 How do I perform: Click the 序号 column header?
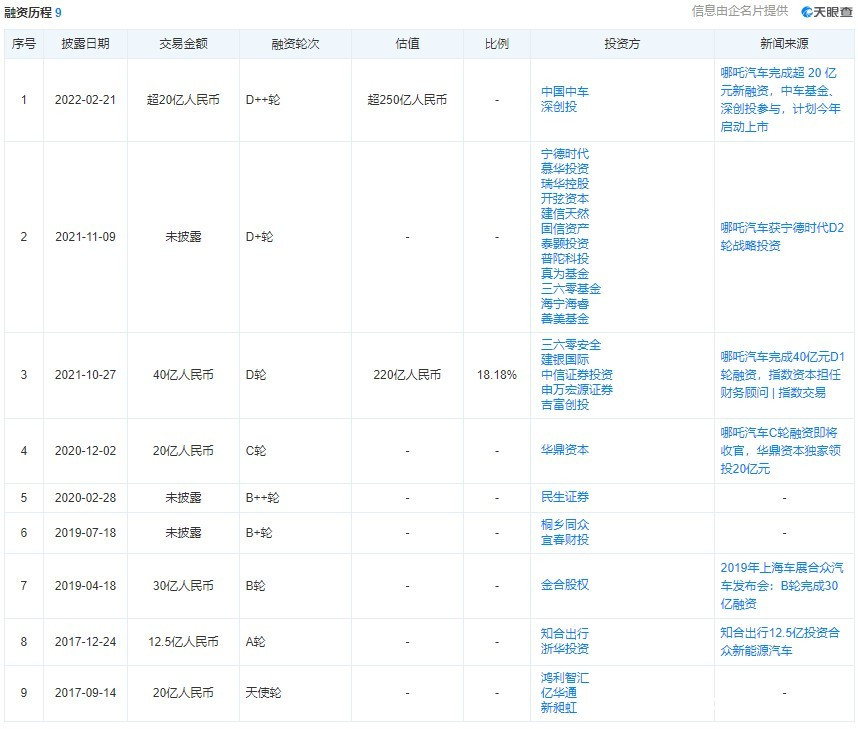click(24, 44)
